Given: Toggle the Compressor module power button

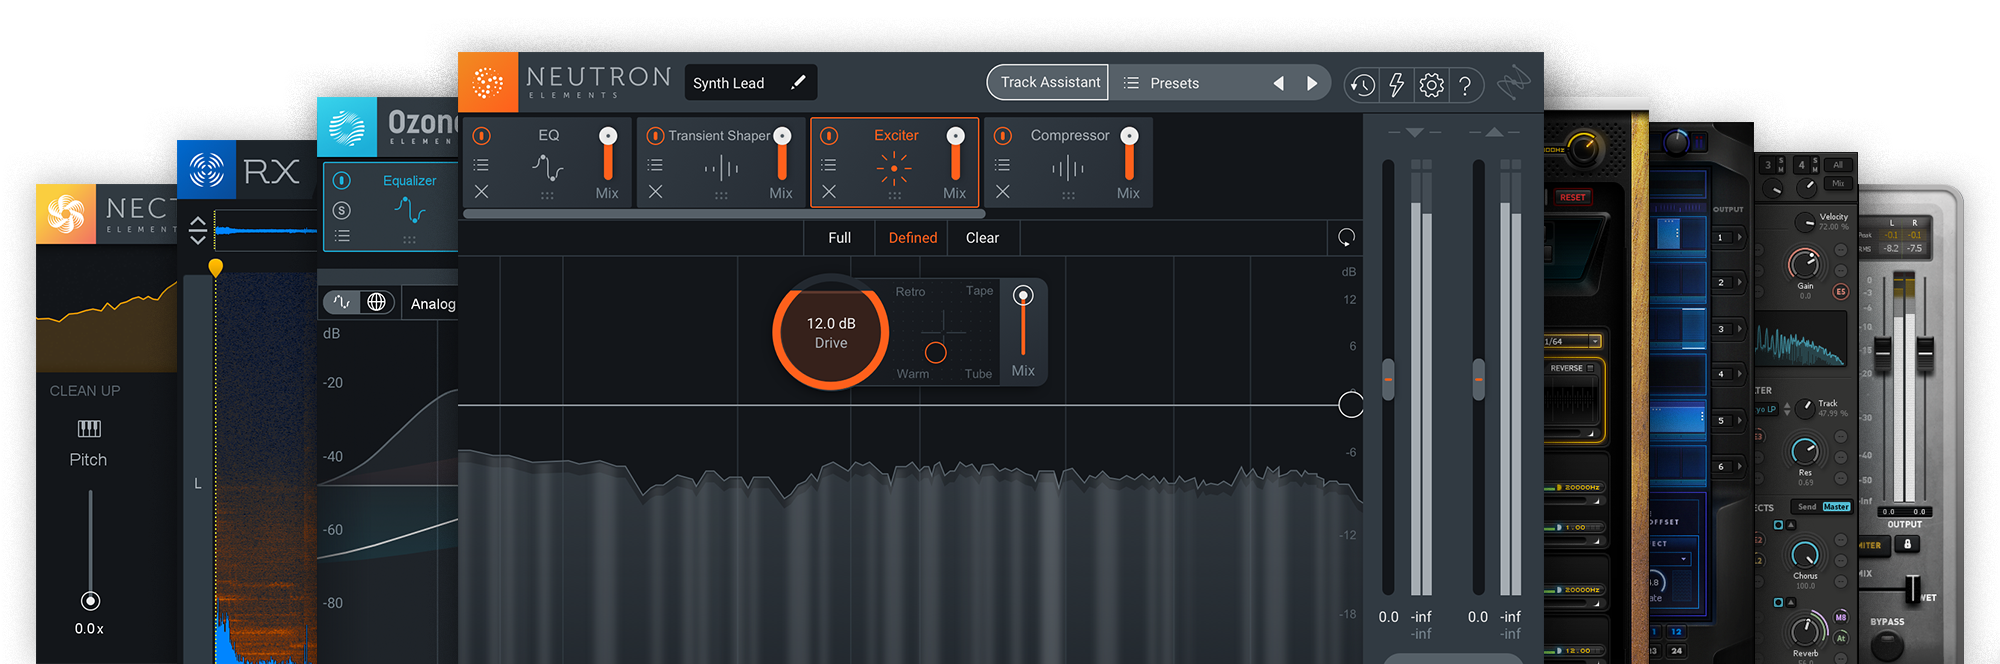Looking at the screenshot, I should pyautogui.click(x=1003, y=136).
